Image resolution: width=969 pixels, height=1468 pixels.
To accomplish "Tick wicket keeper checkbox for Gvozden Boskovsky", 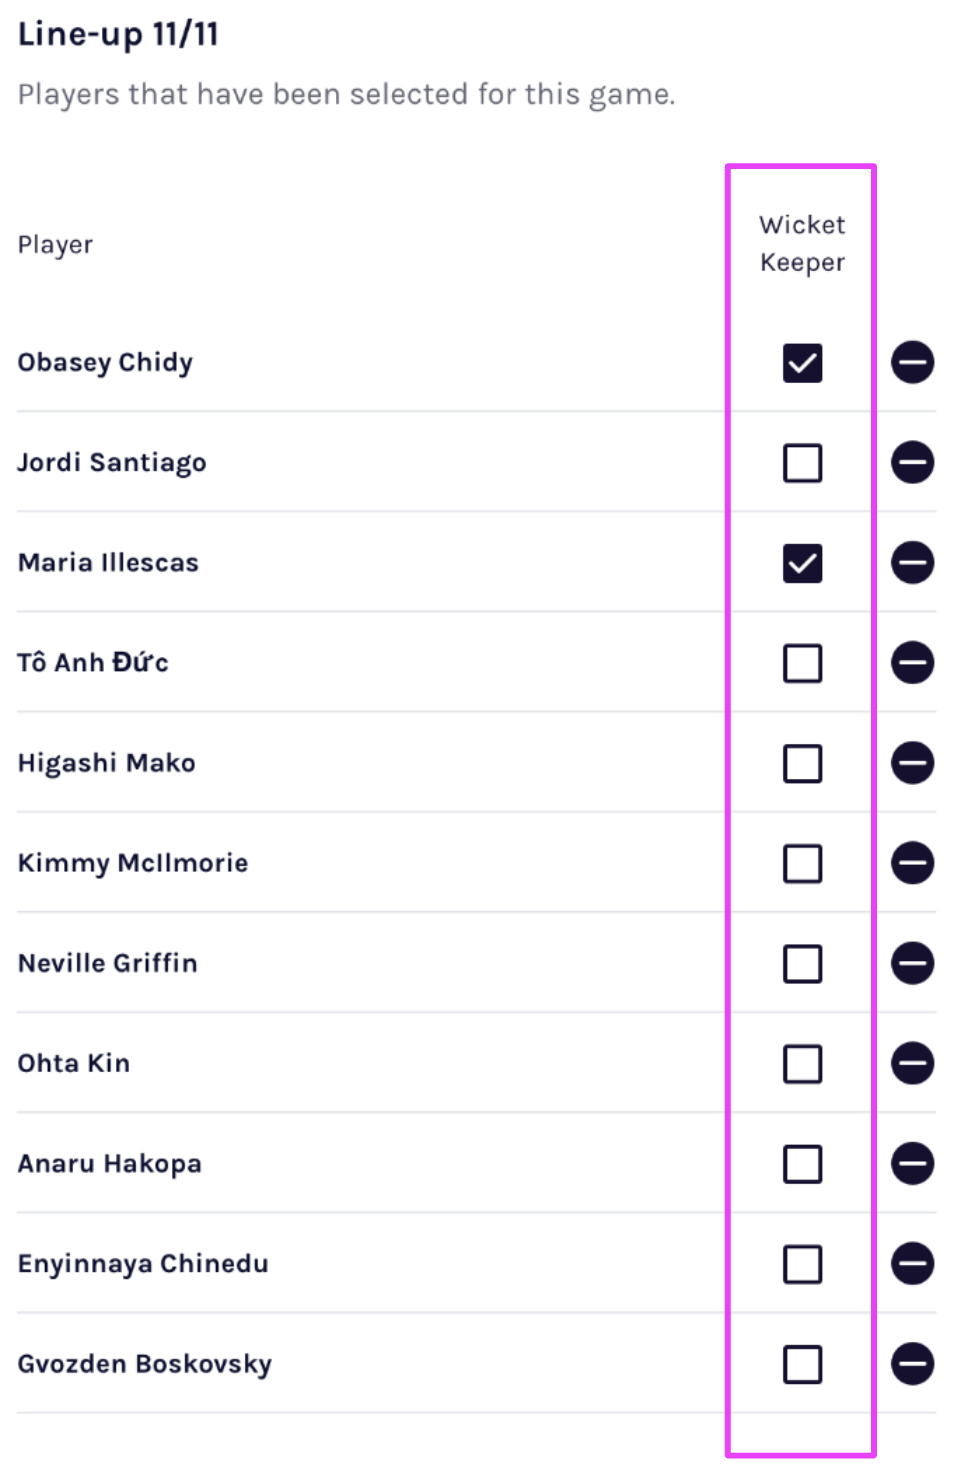I will [x=802, y=1365].
